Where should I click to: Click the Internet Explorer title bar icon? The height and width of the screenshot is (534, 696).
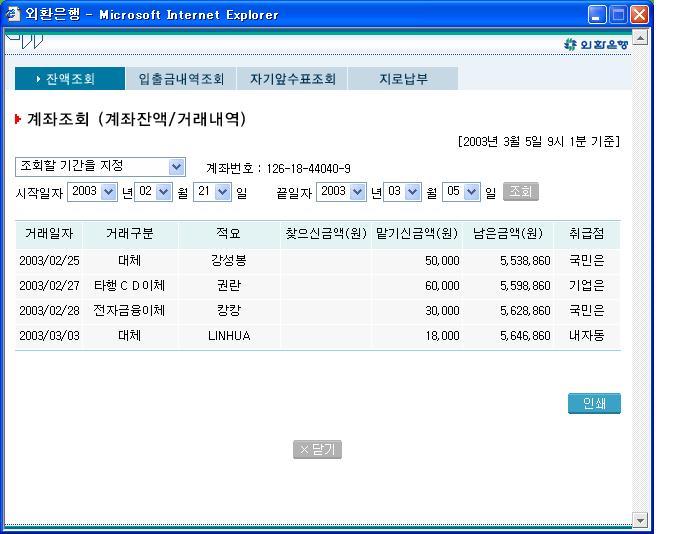click(11, 14)
